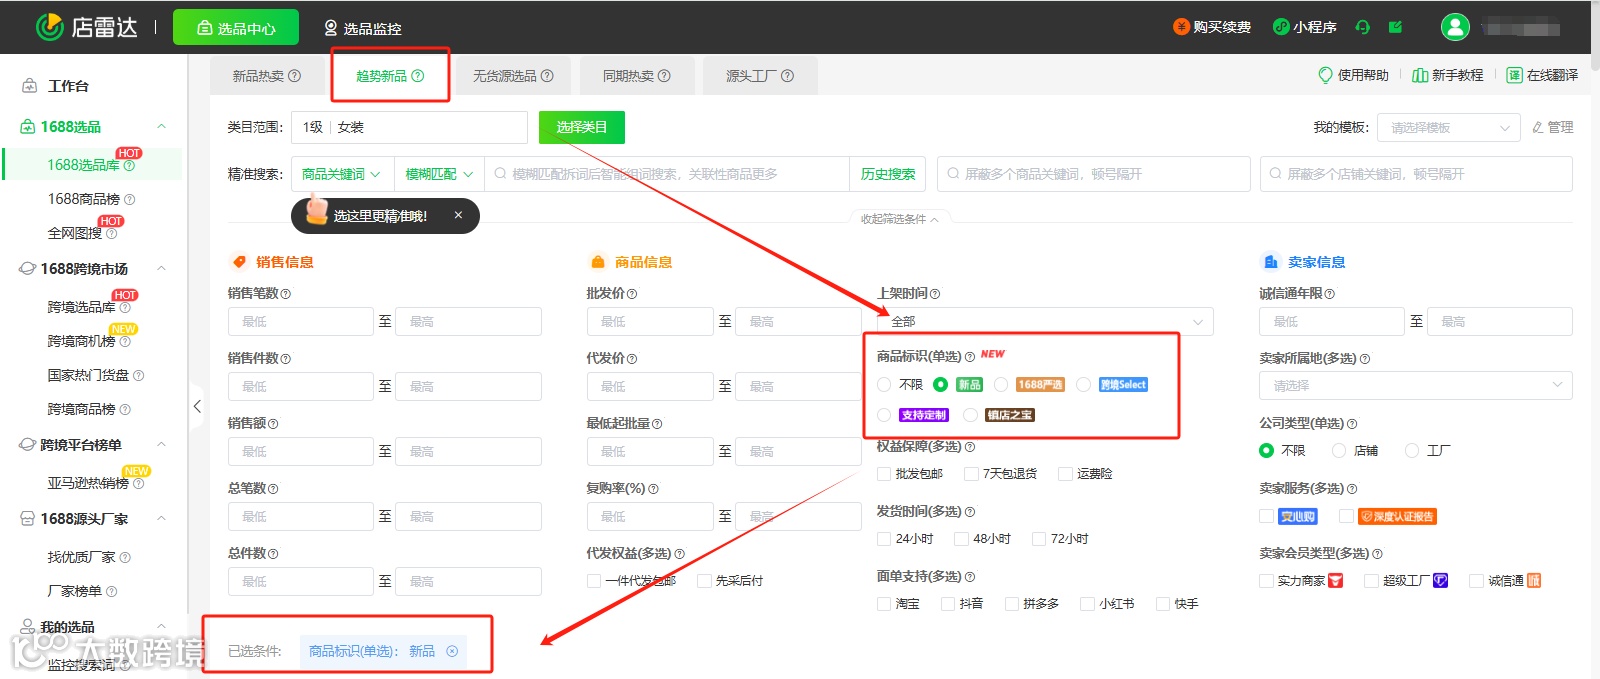The height and width of the screenshot is (679, 1600).
Task: Open the 卖家所属地 dropdown
Action: click(x=1415, y=386)
